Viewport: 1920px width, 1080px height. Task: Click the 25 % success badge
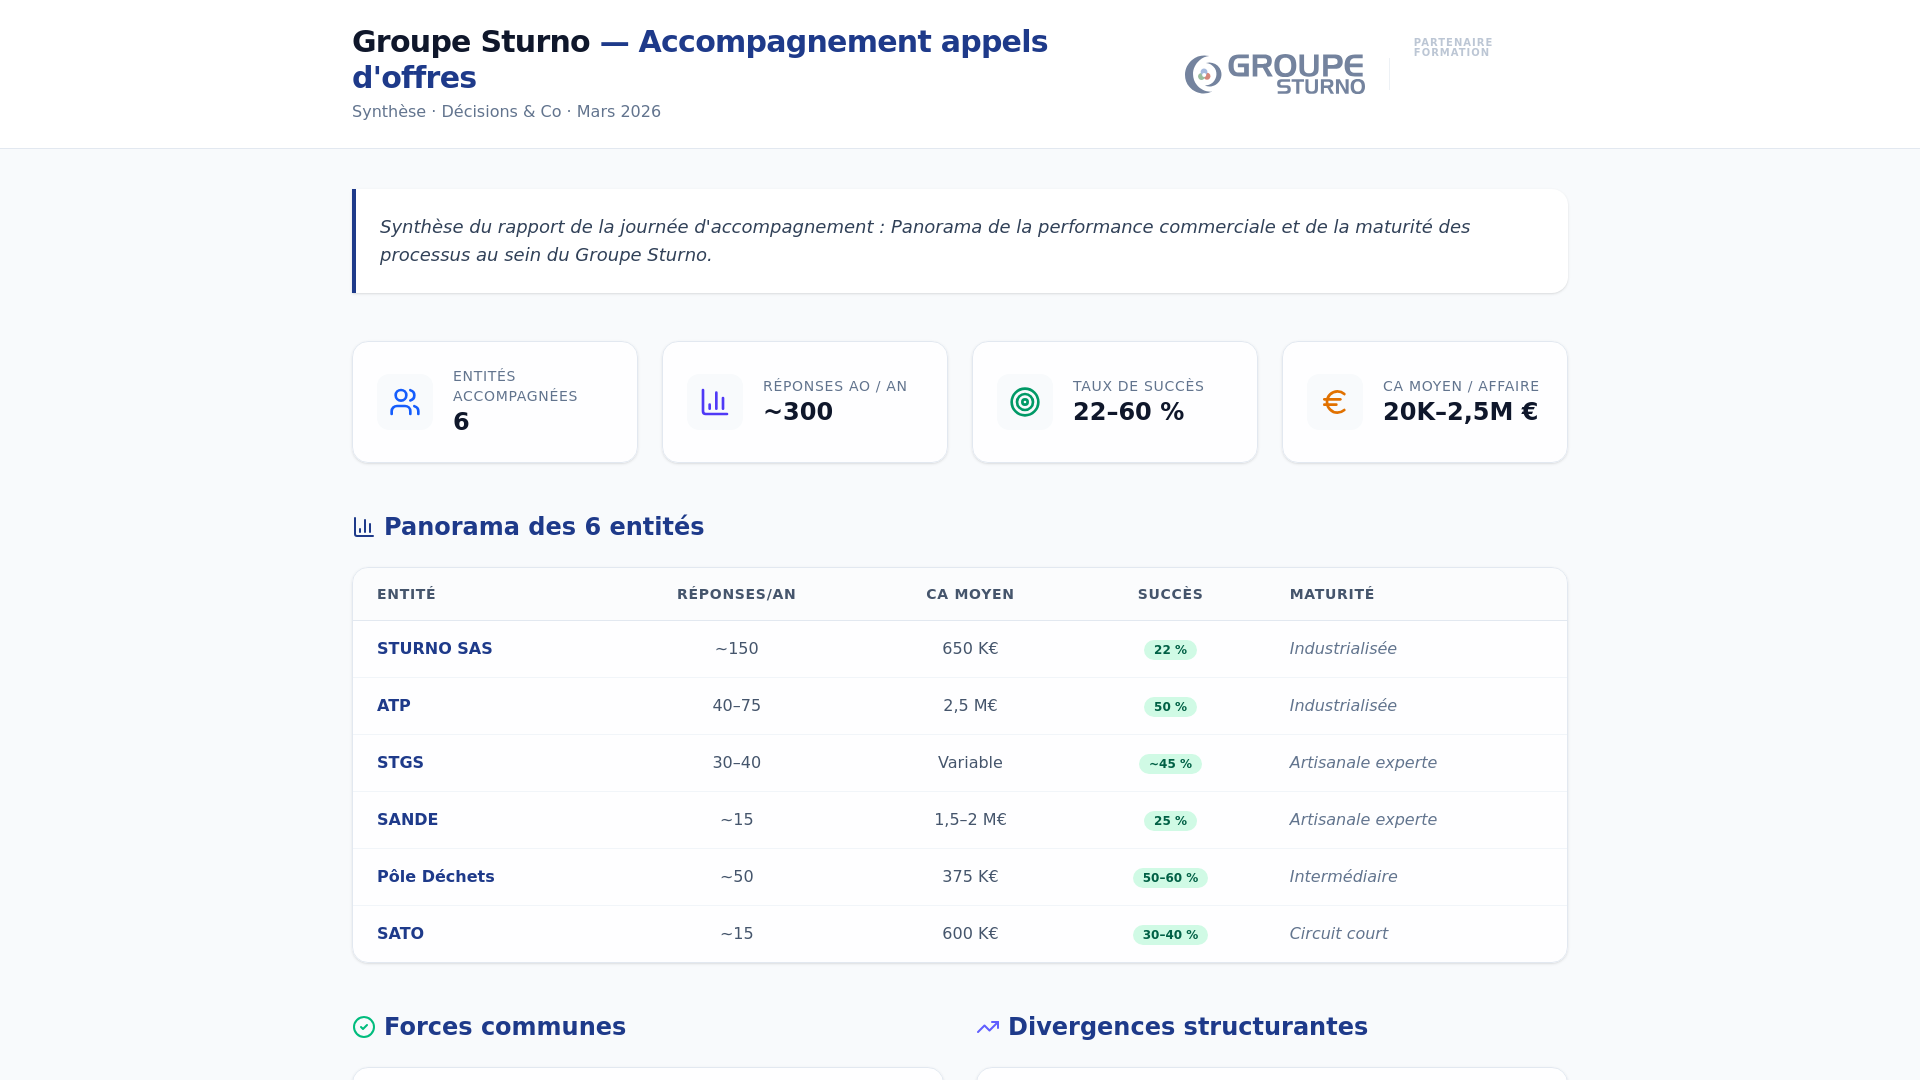coord(1170,821)
